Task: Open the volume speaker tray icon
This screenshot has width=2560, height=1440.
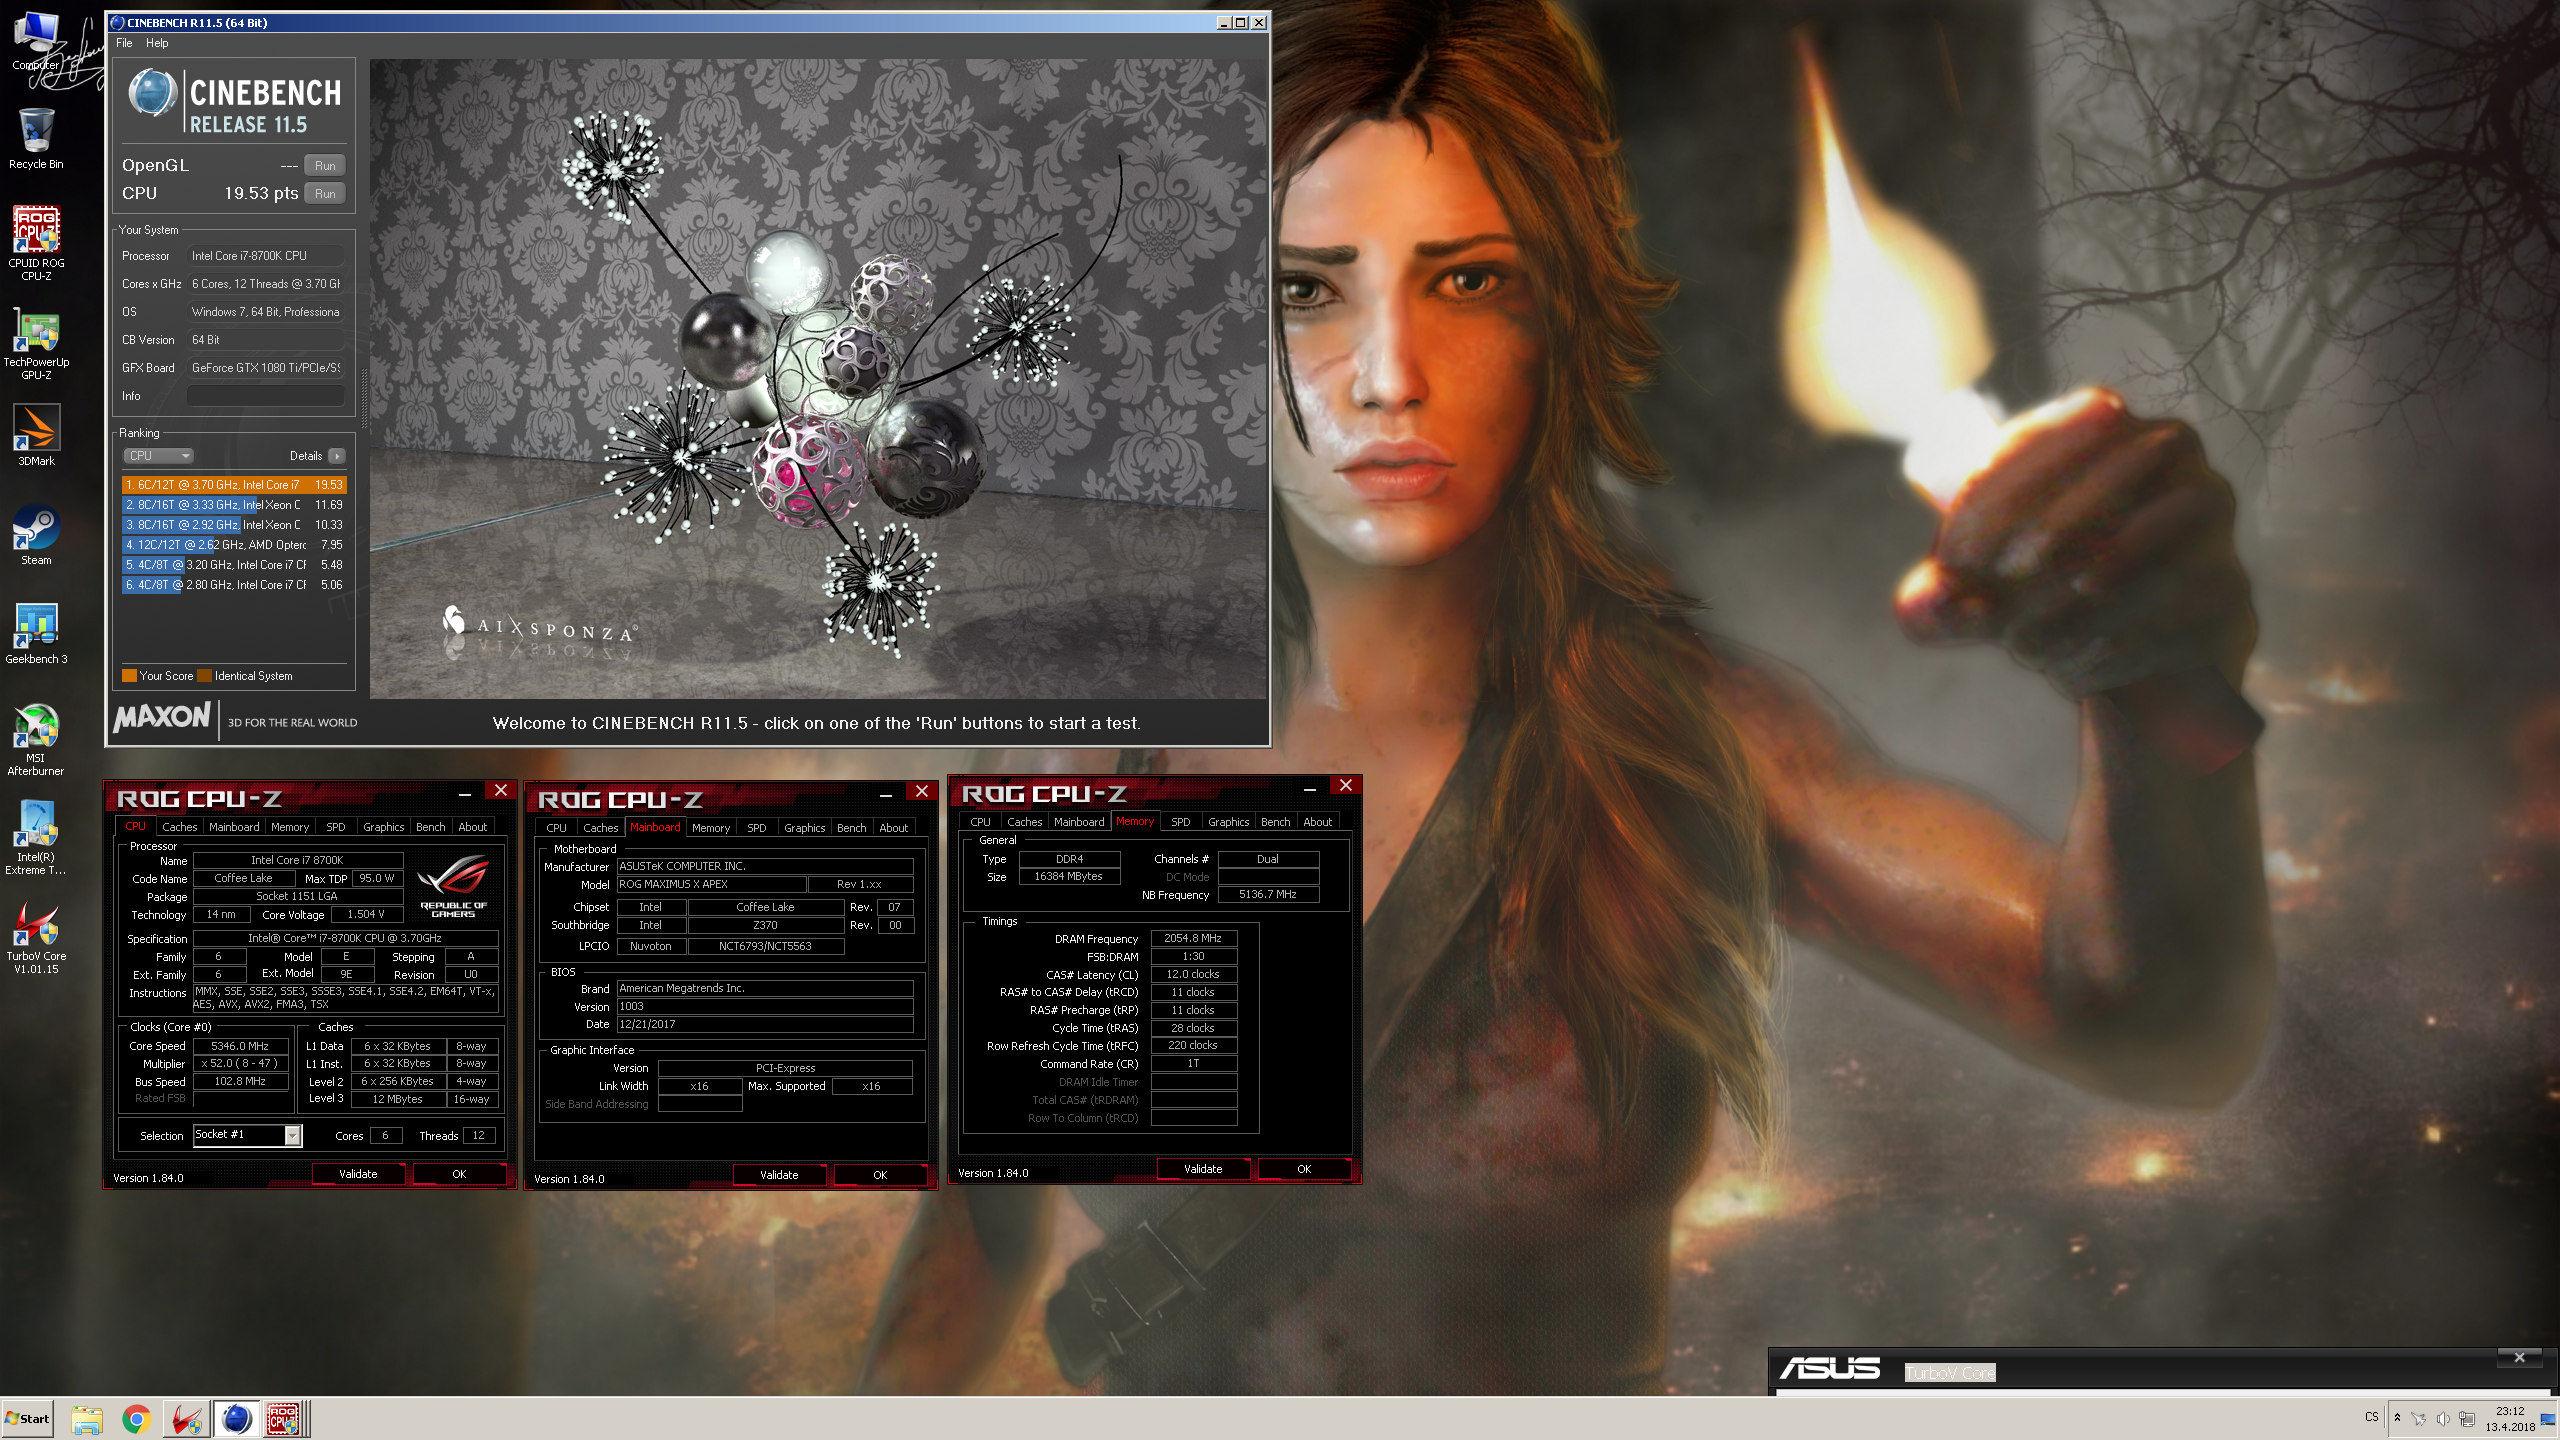Action: (x=2443, y=1418)
